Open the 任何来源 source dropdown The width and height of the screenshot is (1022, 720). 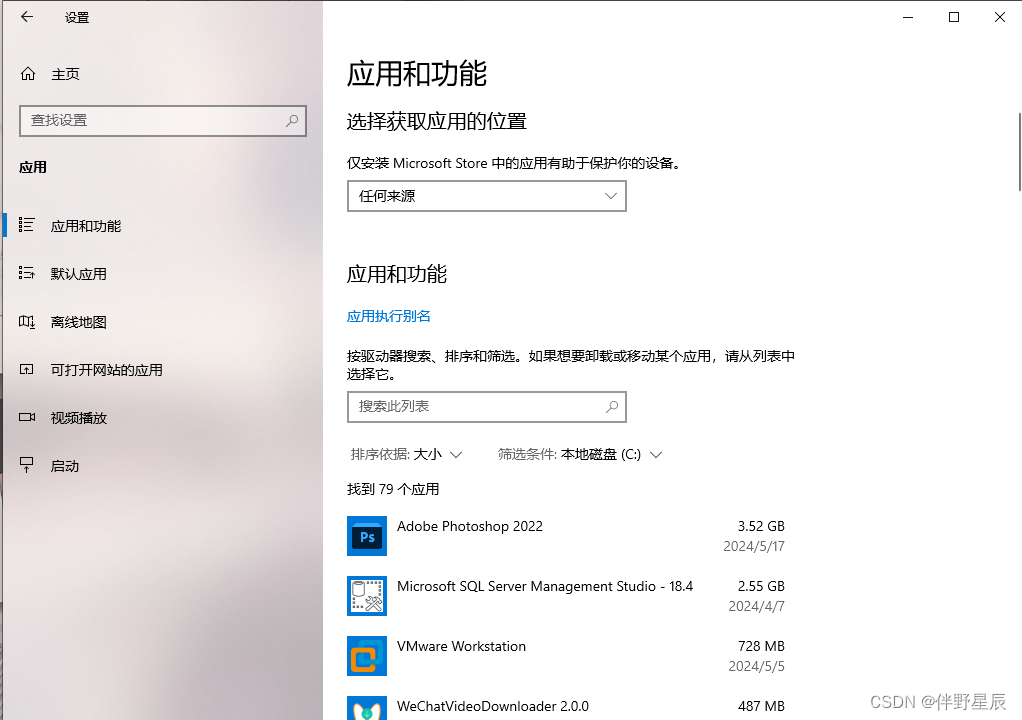pyautogui.click(x=487, y=196)
